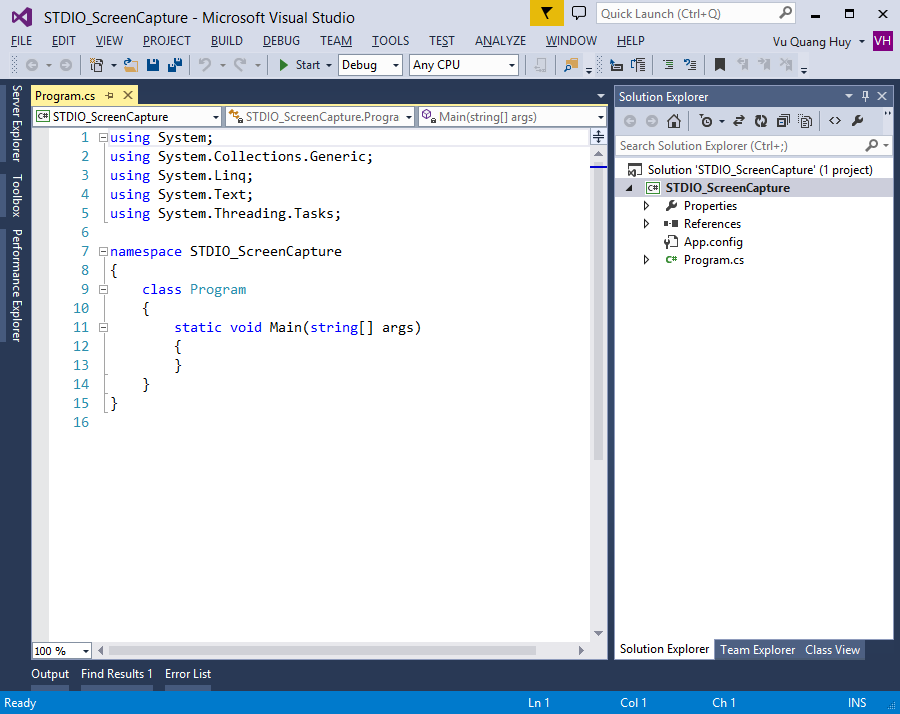Click Sync with Active Document icon
Screen dimensions: 900x714
coord(739,121)
